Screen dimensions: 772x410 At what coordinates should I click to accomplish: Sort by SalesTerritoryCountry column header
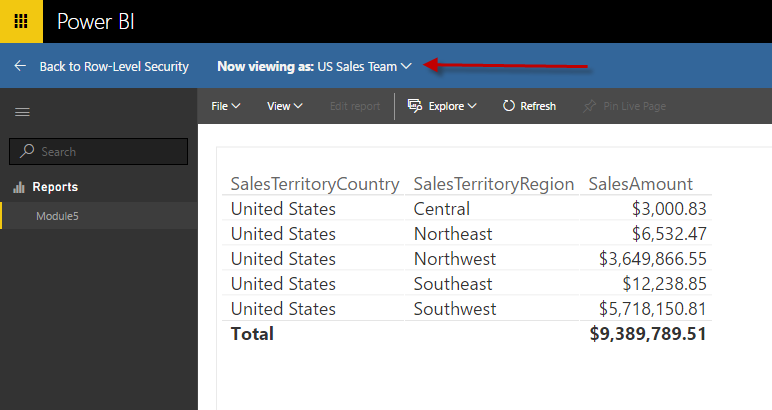[x=315, y=184]
